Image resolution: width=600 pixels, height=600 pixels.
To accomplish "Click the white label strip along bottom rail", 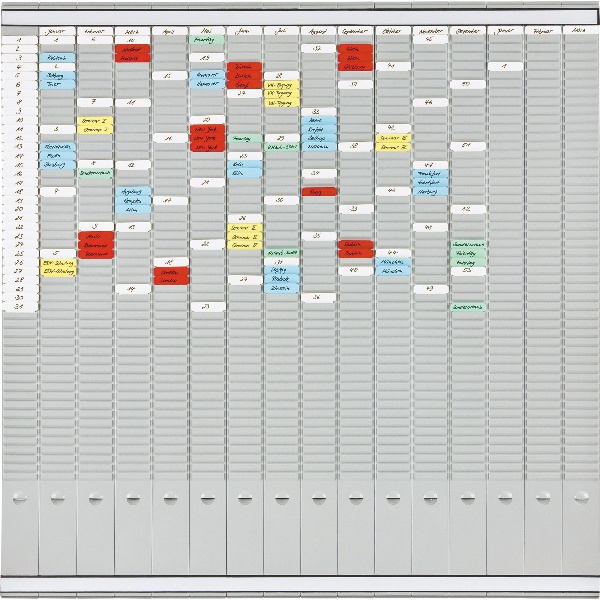I will tap(300, 584).
